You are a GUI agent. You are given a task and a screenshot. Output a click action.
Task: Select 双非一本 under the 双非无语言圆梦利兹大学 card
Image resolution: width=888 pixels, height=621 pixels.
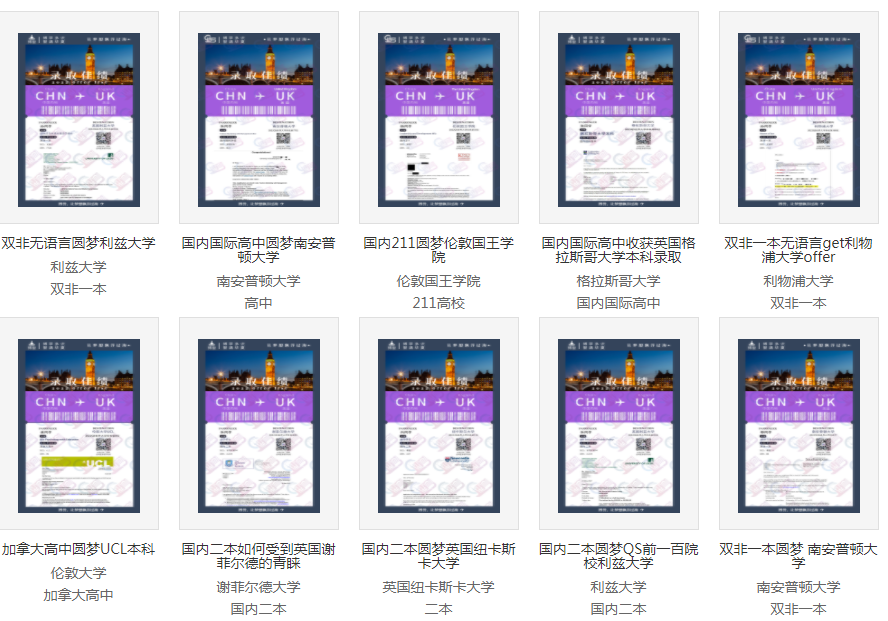point(78,289)
